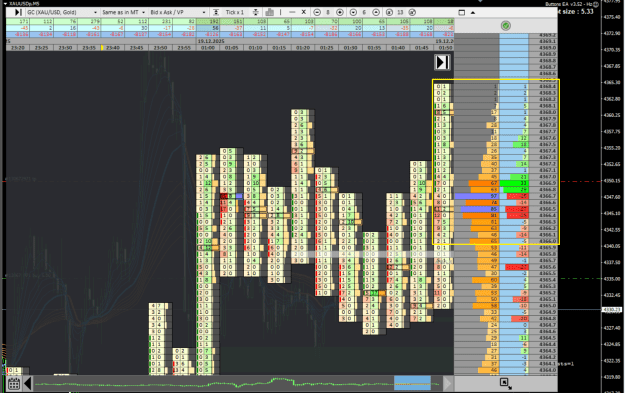625x393 pixels.
Task: Click the down-arrow circle beside value 6
Action: (353, 12)
